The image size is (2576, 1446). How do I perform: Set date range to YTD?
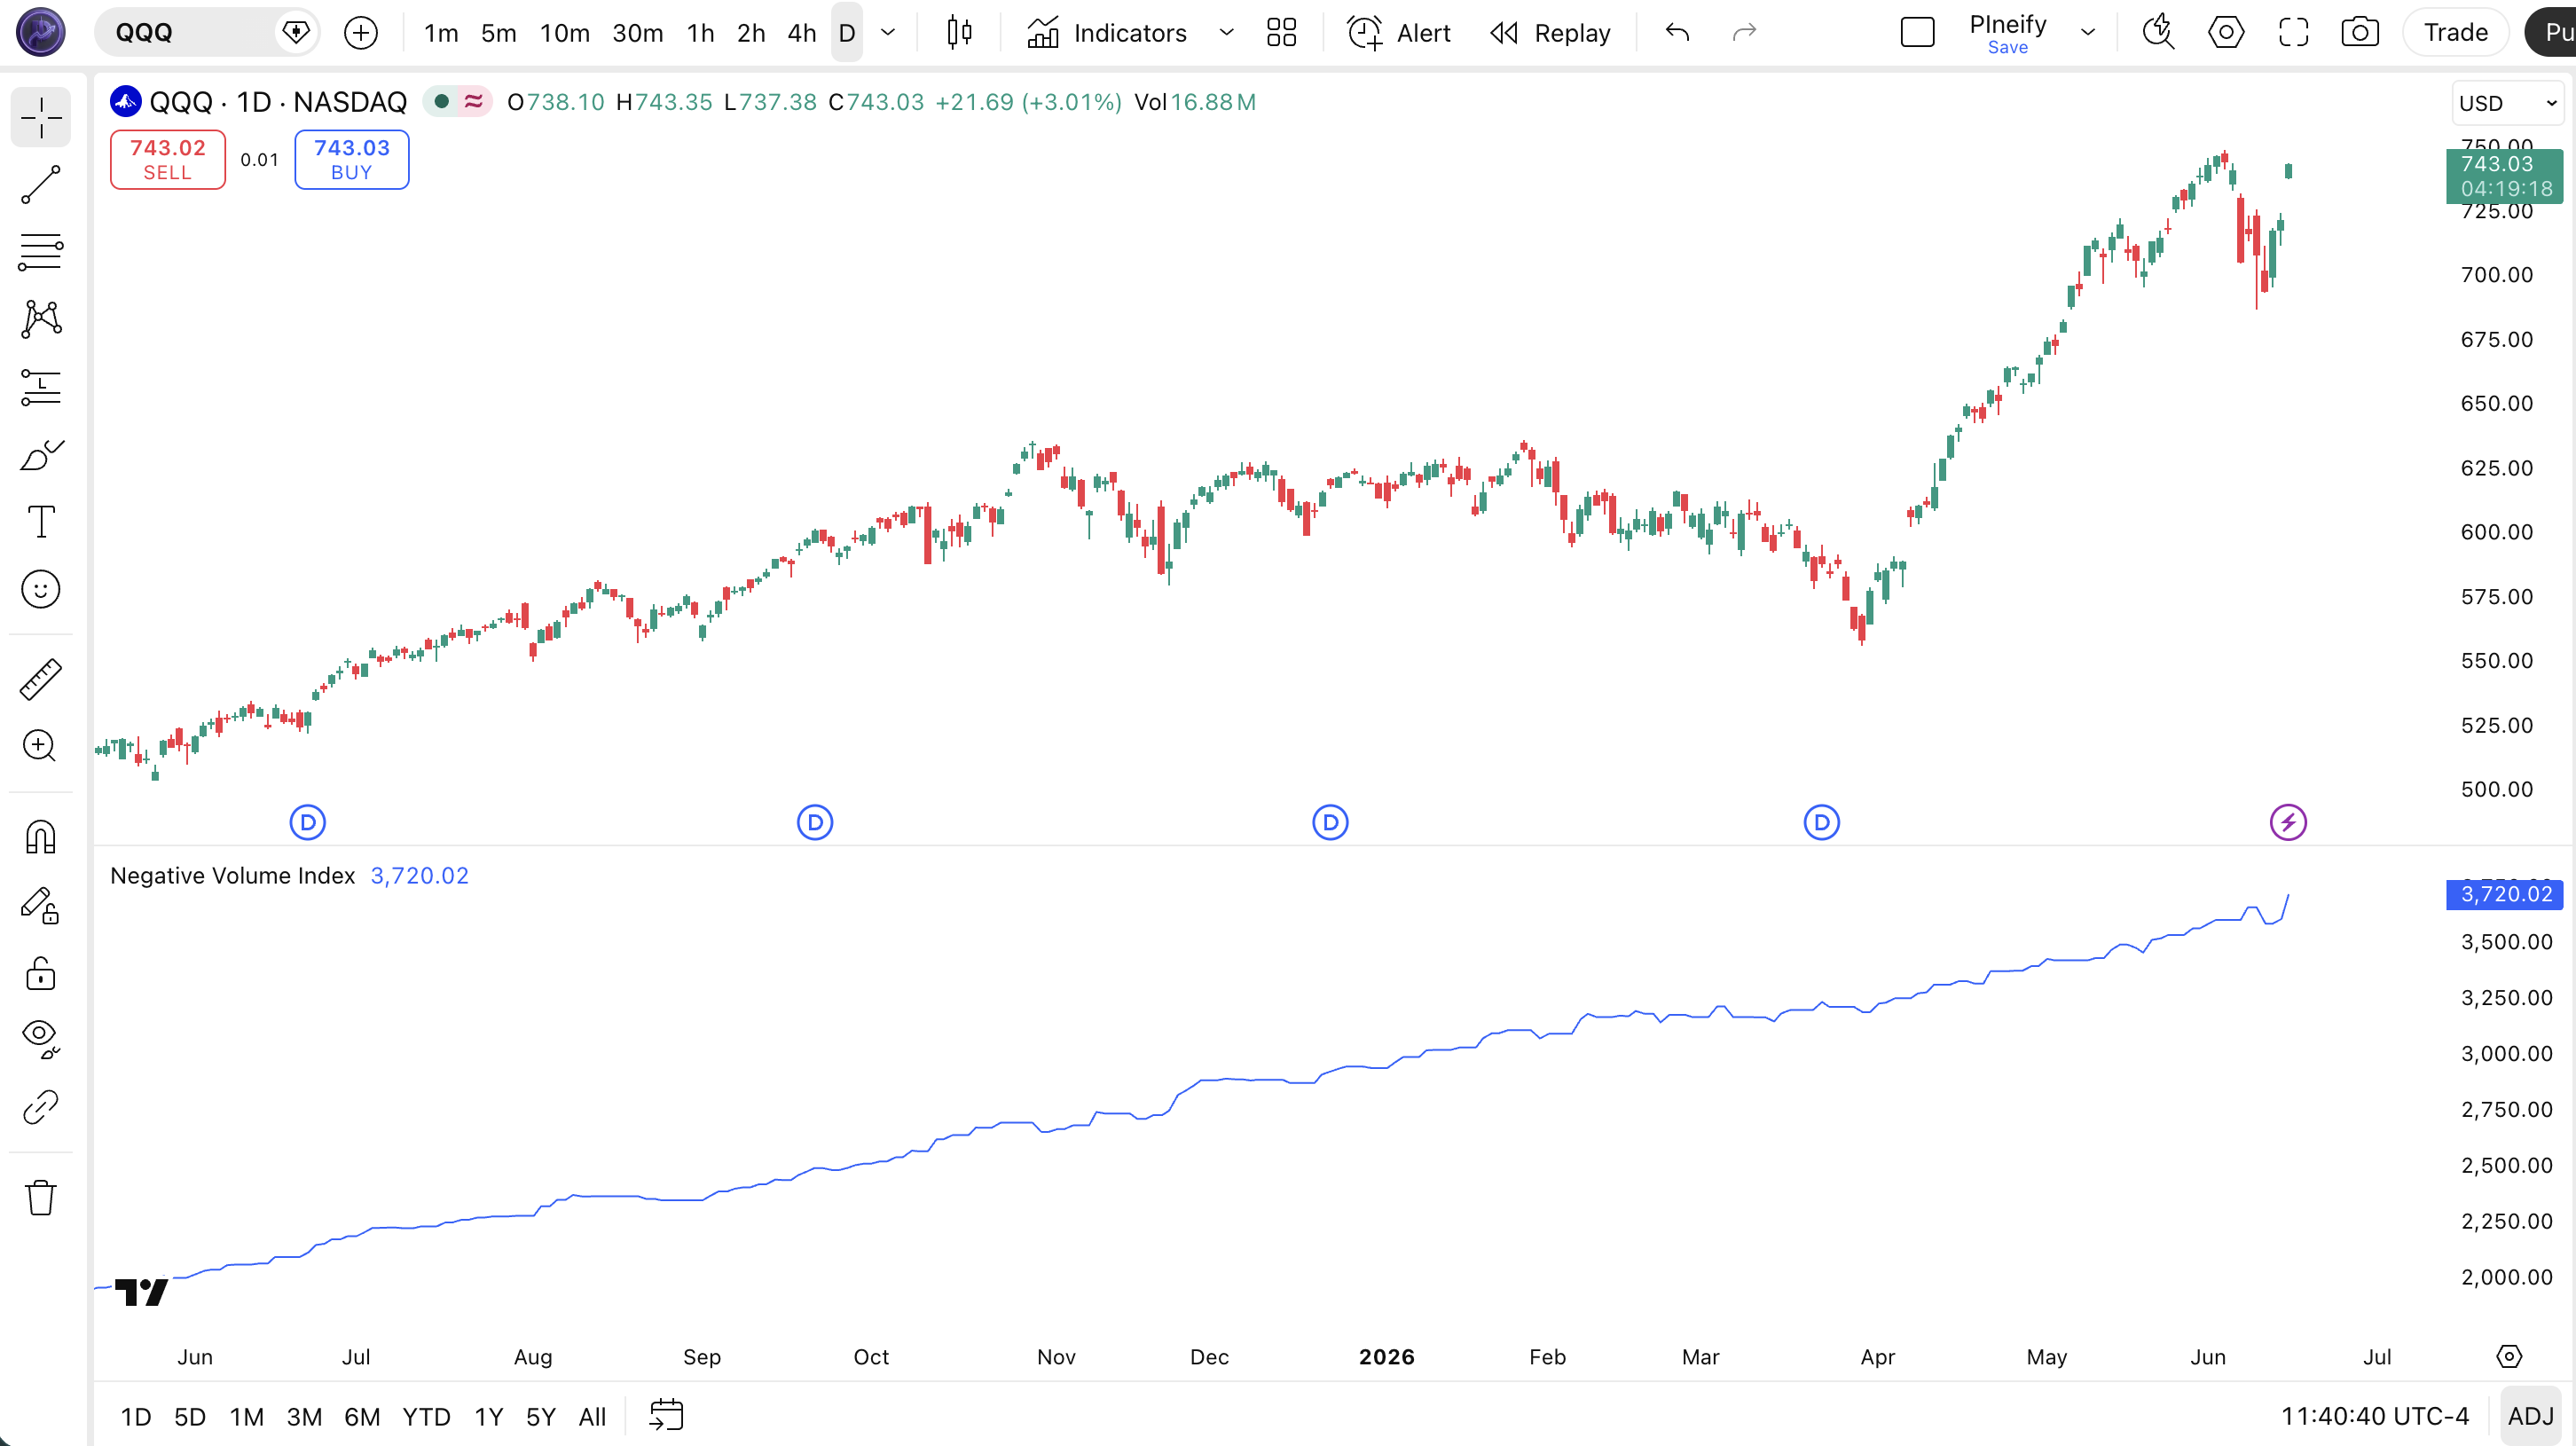426,1416
